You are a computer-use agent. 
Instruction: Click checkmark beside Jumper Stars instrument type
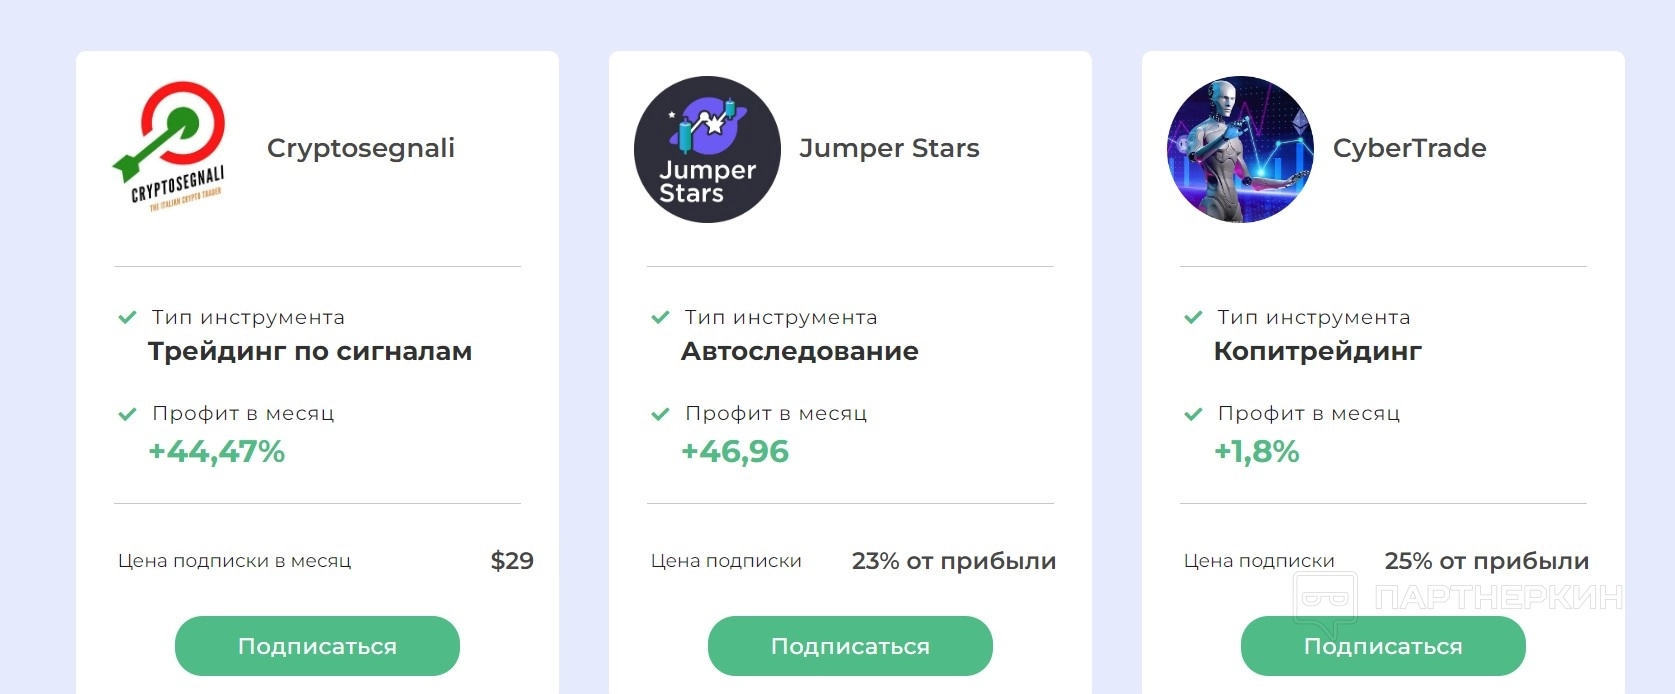pos(660,318)
